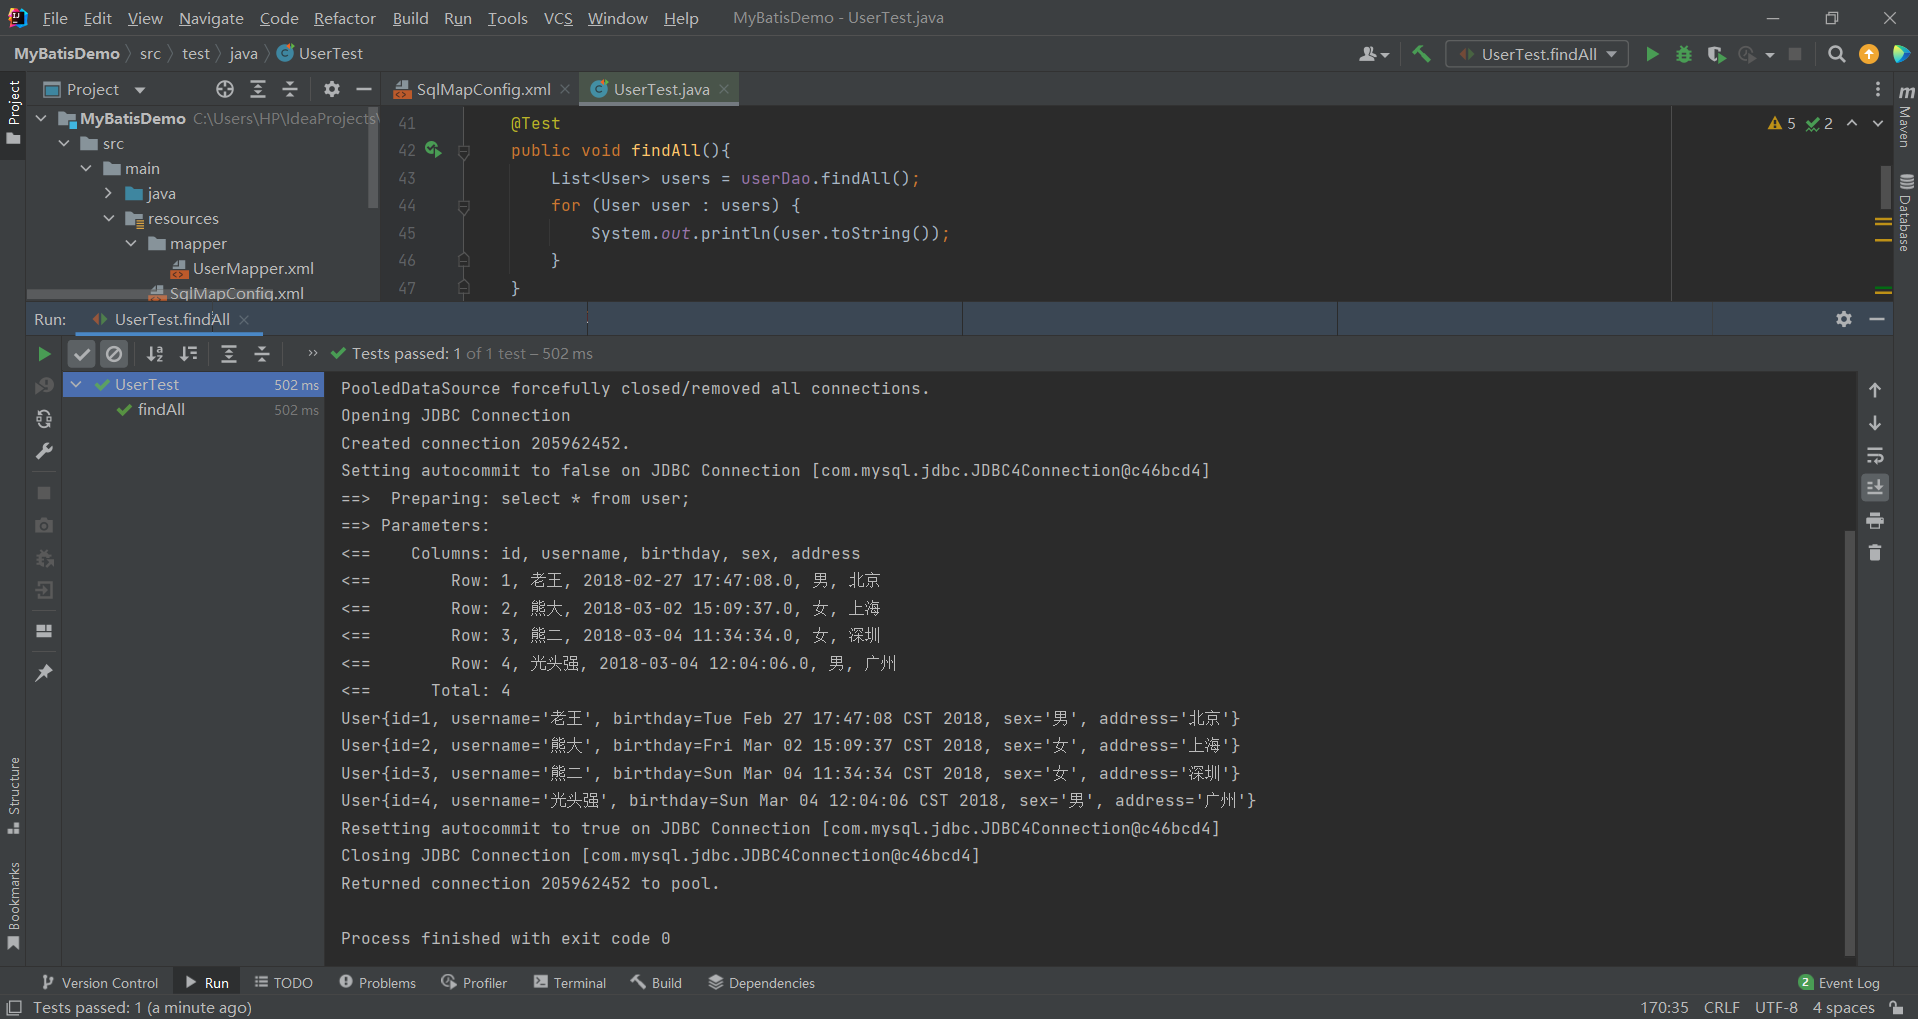This screenshot has width=1918, height=1019.
Task: Open Search Everywhere magnifier
Action: point(1836,54)
